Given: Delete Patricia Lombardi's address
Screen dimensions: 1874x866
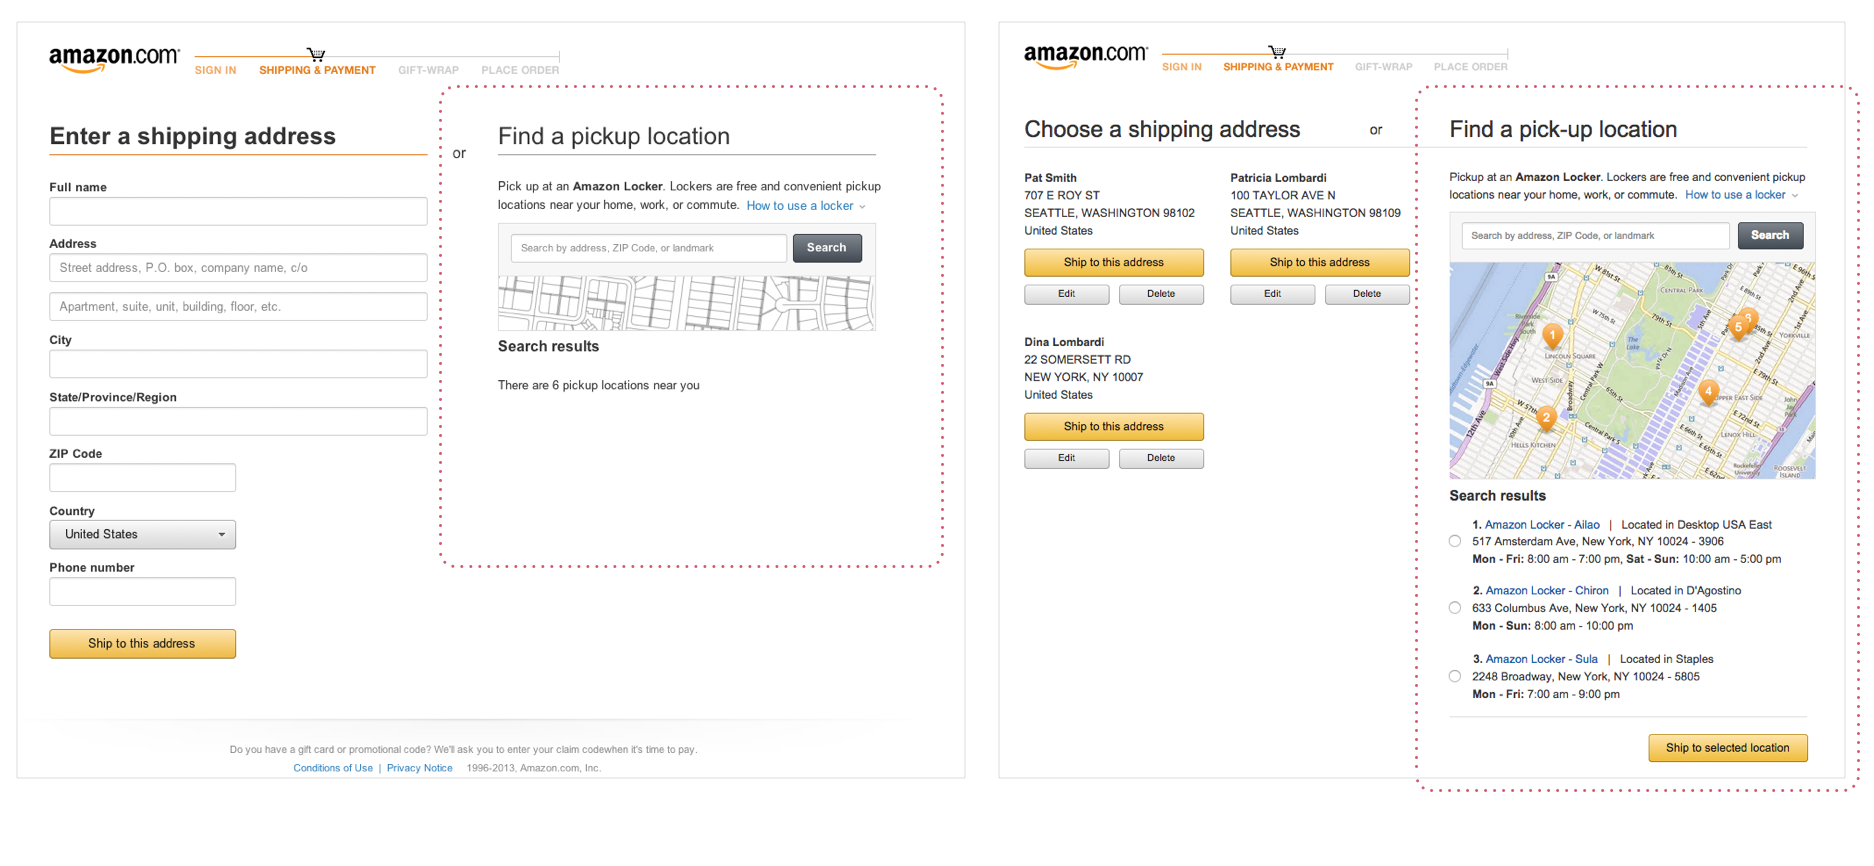Looking at the screenshot, I should click(1367, 294).
